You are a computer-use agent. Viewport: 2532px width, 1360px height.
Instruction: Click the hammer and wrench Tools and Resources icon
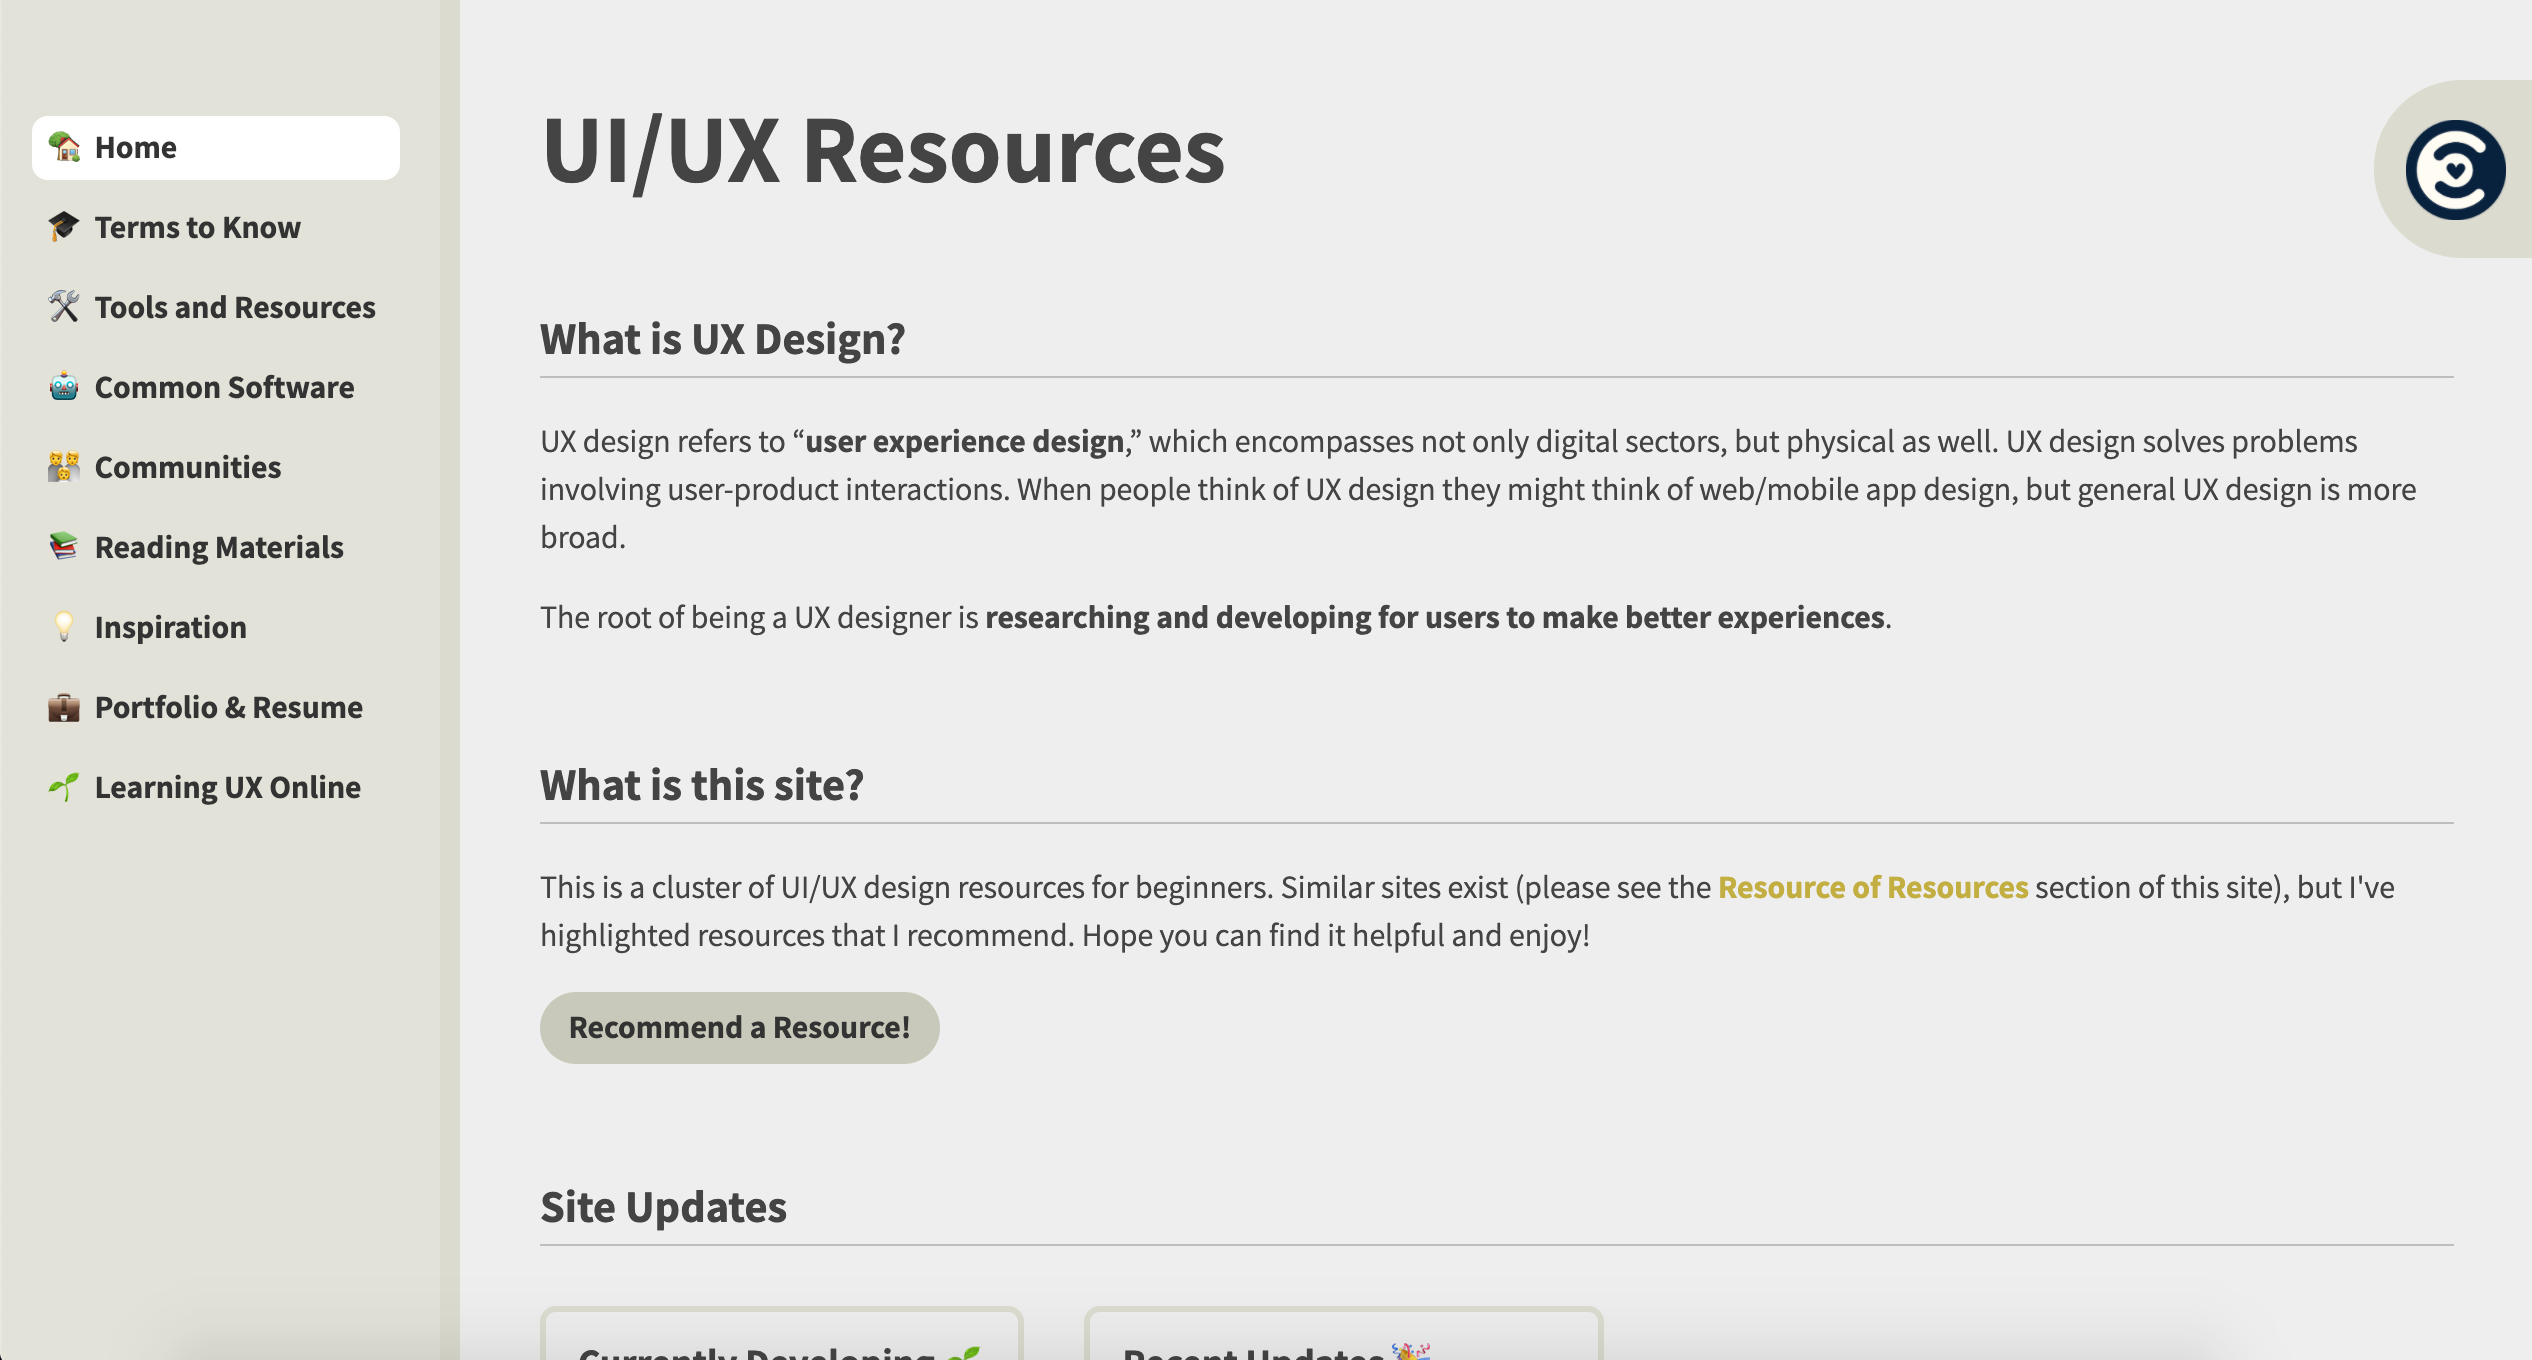pos(64,307)
